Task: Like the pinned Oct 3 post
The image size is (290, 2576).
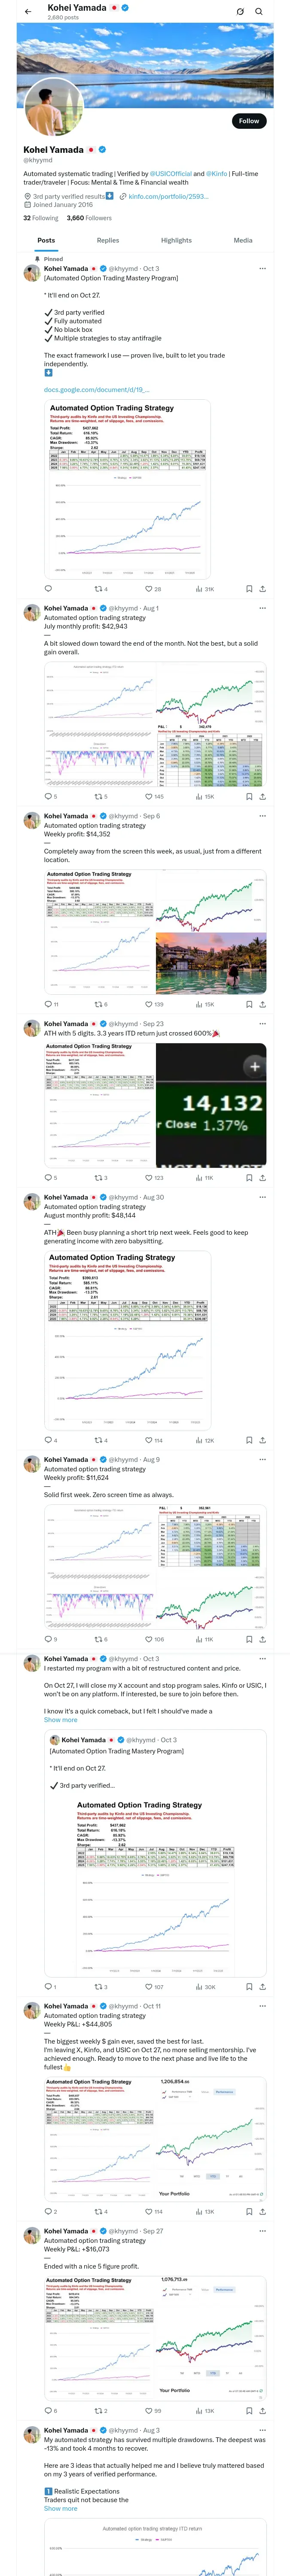Action: 148,589
